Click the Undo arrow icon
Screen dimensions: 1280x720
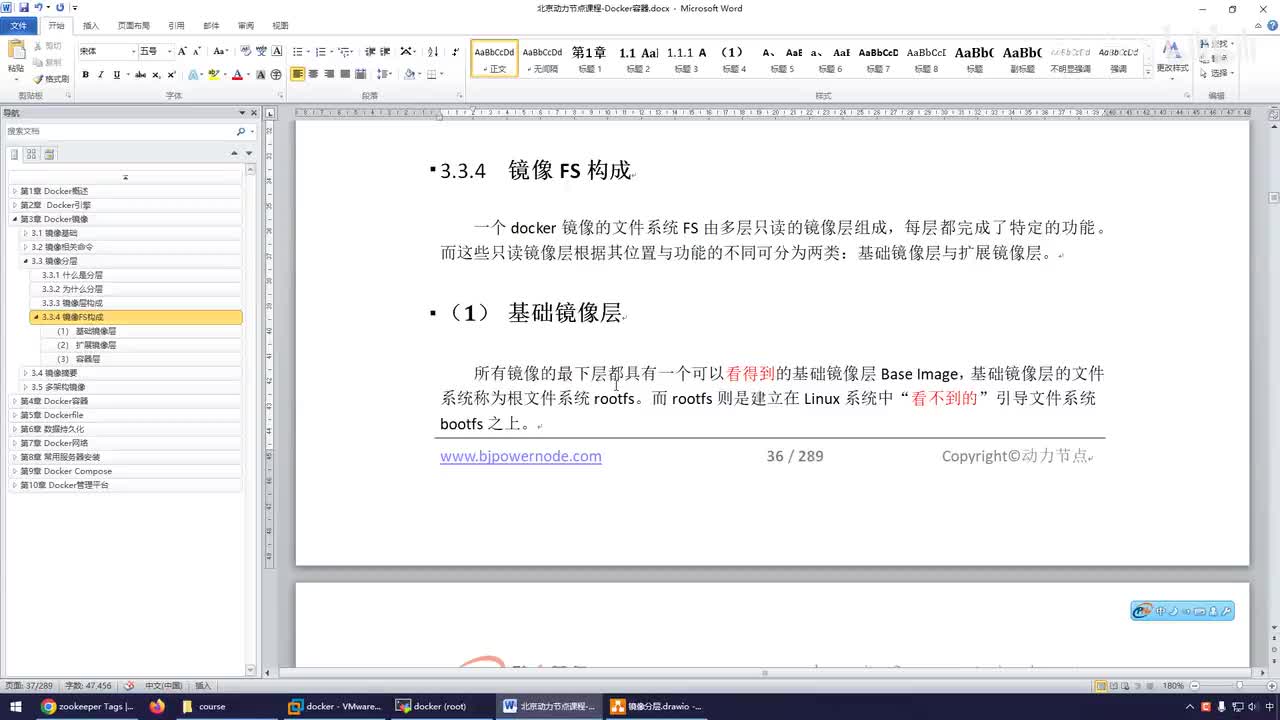point(38,7)
